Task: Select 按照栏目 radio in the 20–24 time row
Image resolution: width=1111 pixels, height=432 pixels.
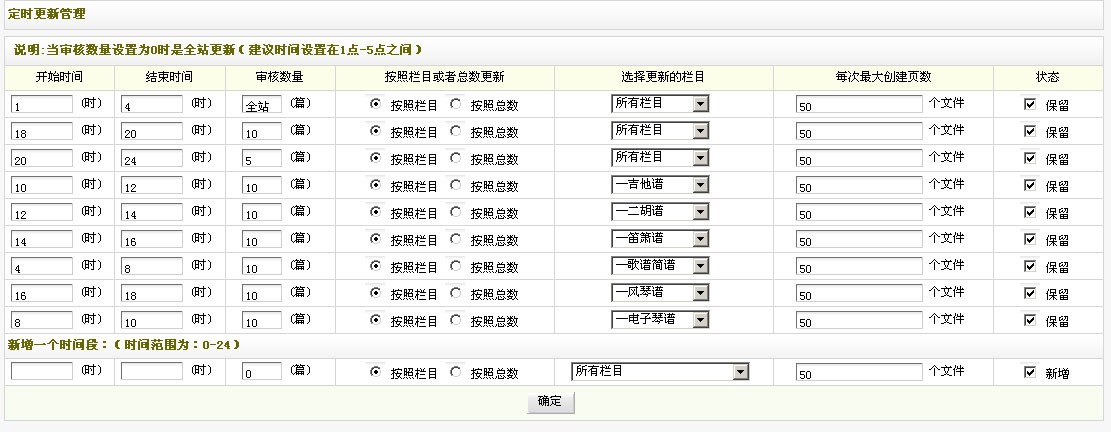Action: 376,158
